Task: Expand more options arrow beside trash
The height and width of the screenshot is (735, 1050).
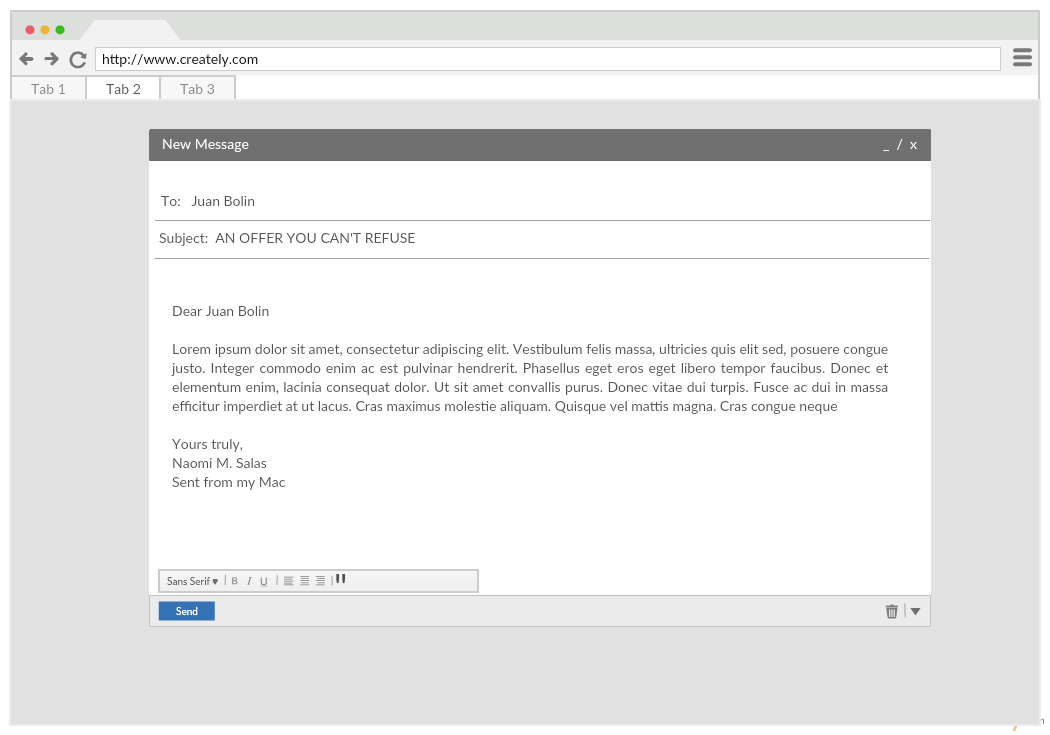Action: [x=915, y=611]
